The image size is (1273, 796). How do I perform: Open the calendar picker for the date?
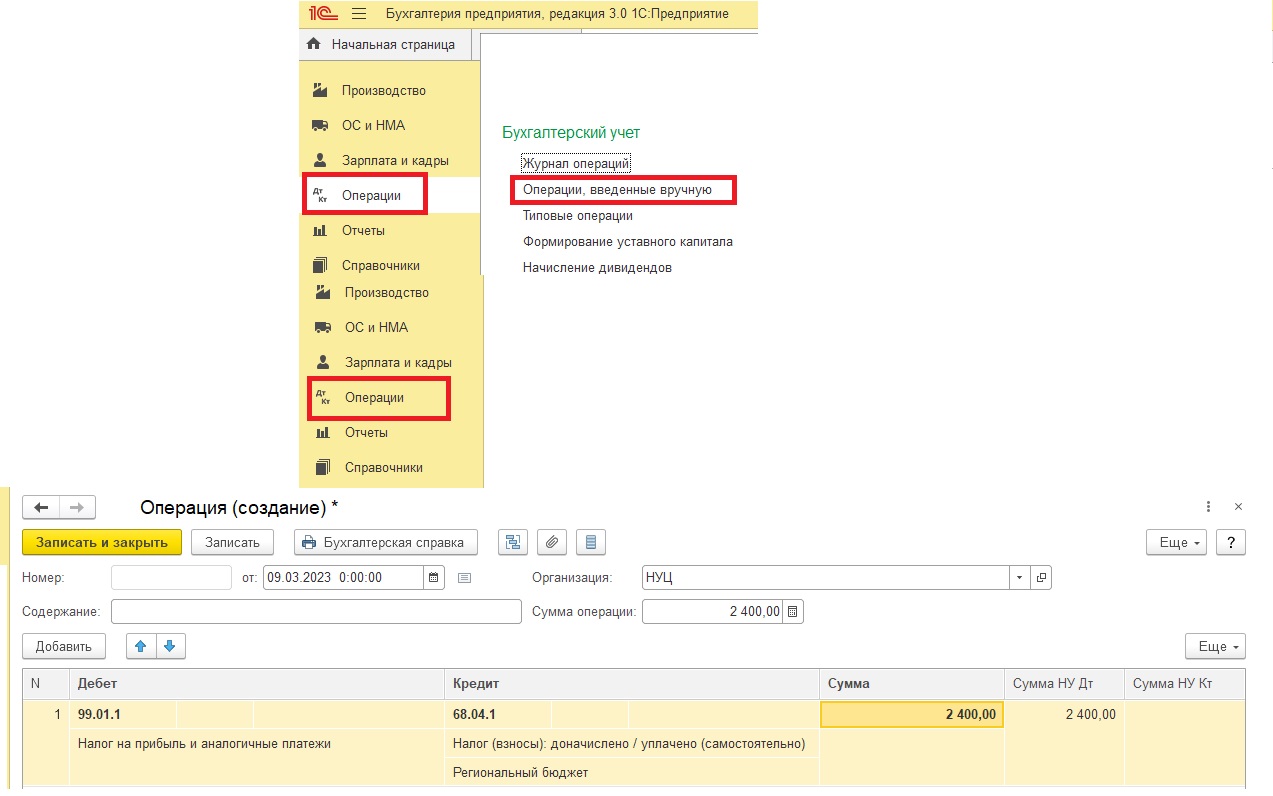pyautogui.click(x=433, y=578)
